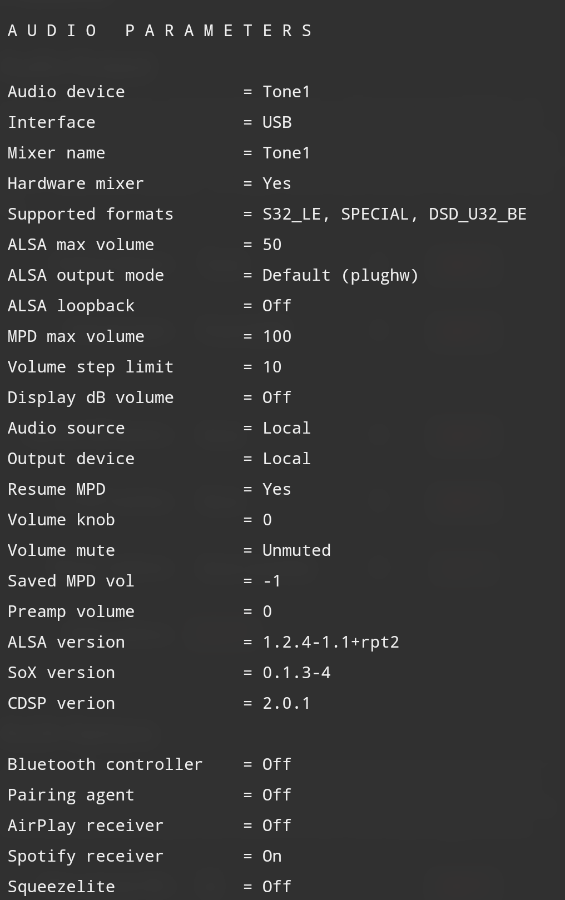Click the Volume mute Unmuted value

coord(296,550)
